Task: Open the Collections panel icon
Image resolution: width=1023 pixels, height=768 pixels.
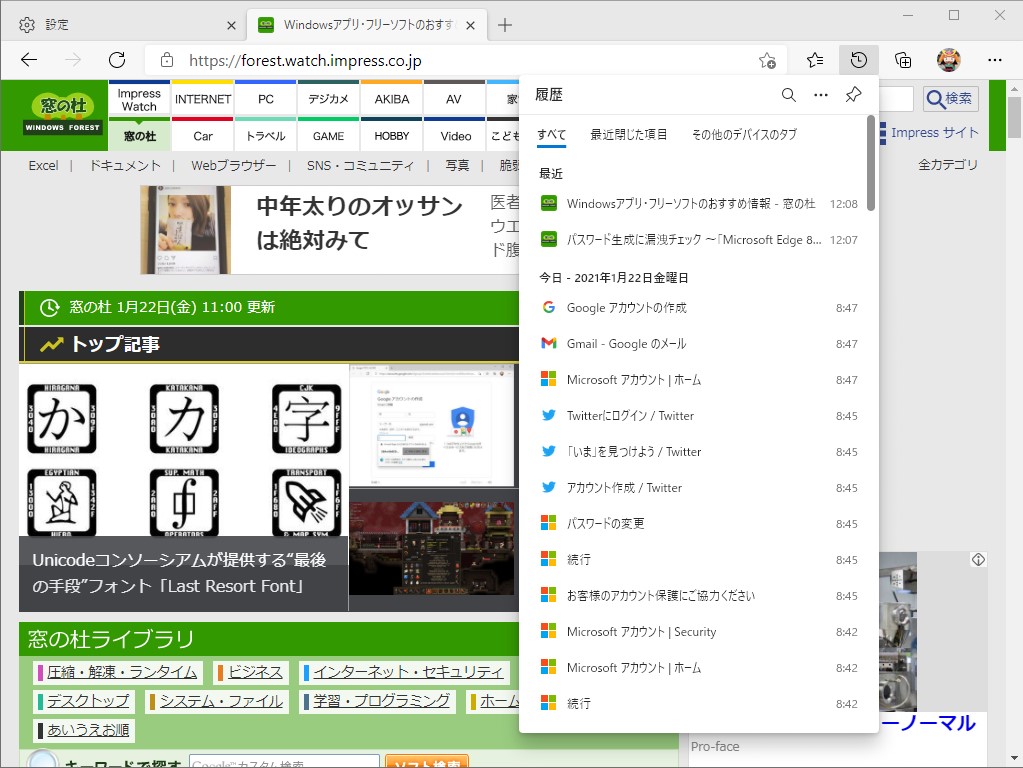Action: pyautogui.click(x=903, y=60)
